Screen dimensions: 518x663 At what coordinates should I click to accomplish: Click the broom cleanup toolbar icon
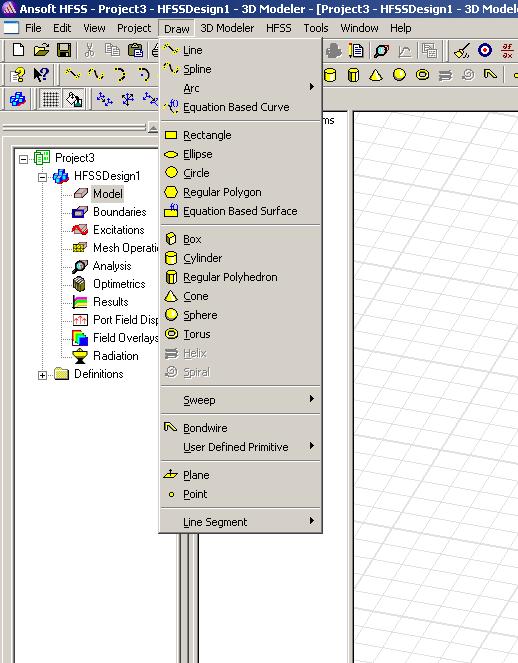(x=462, y=51)
